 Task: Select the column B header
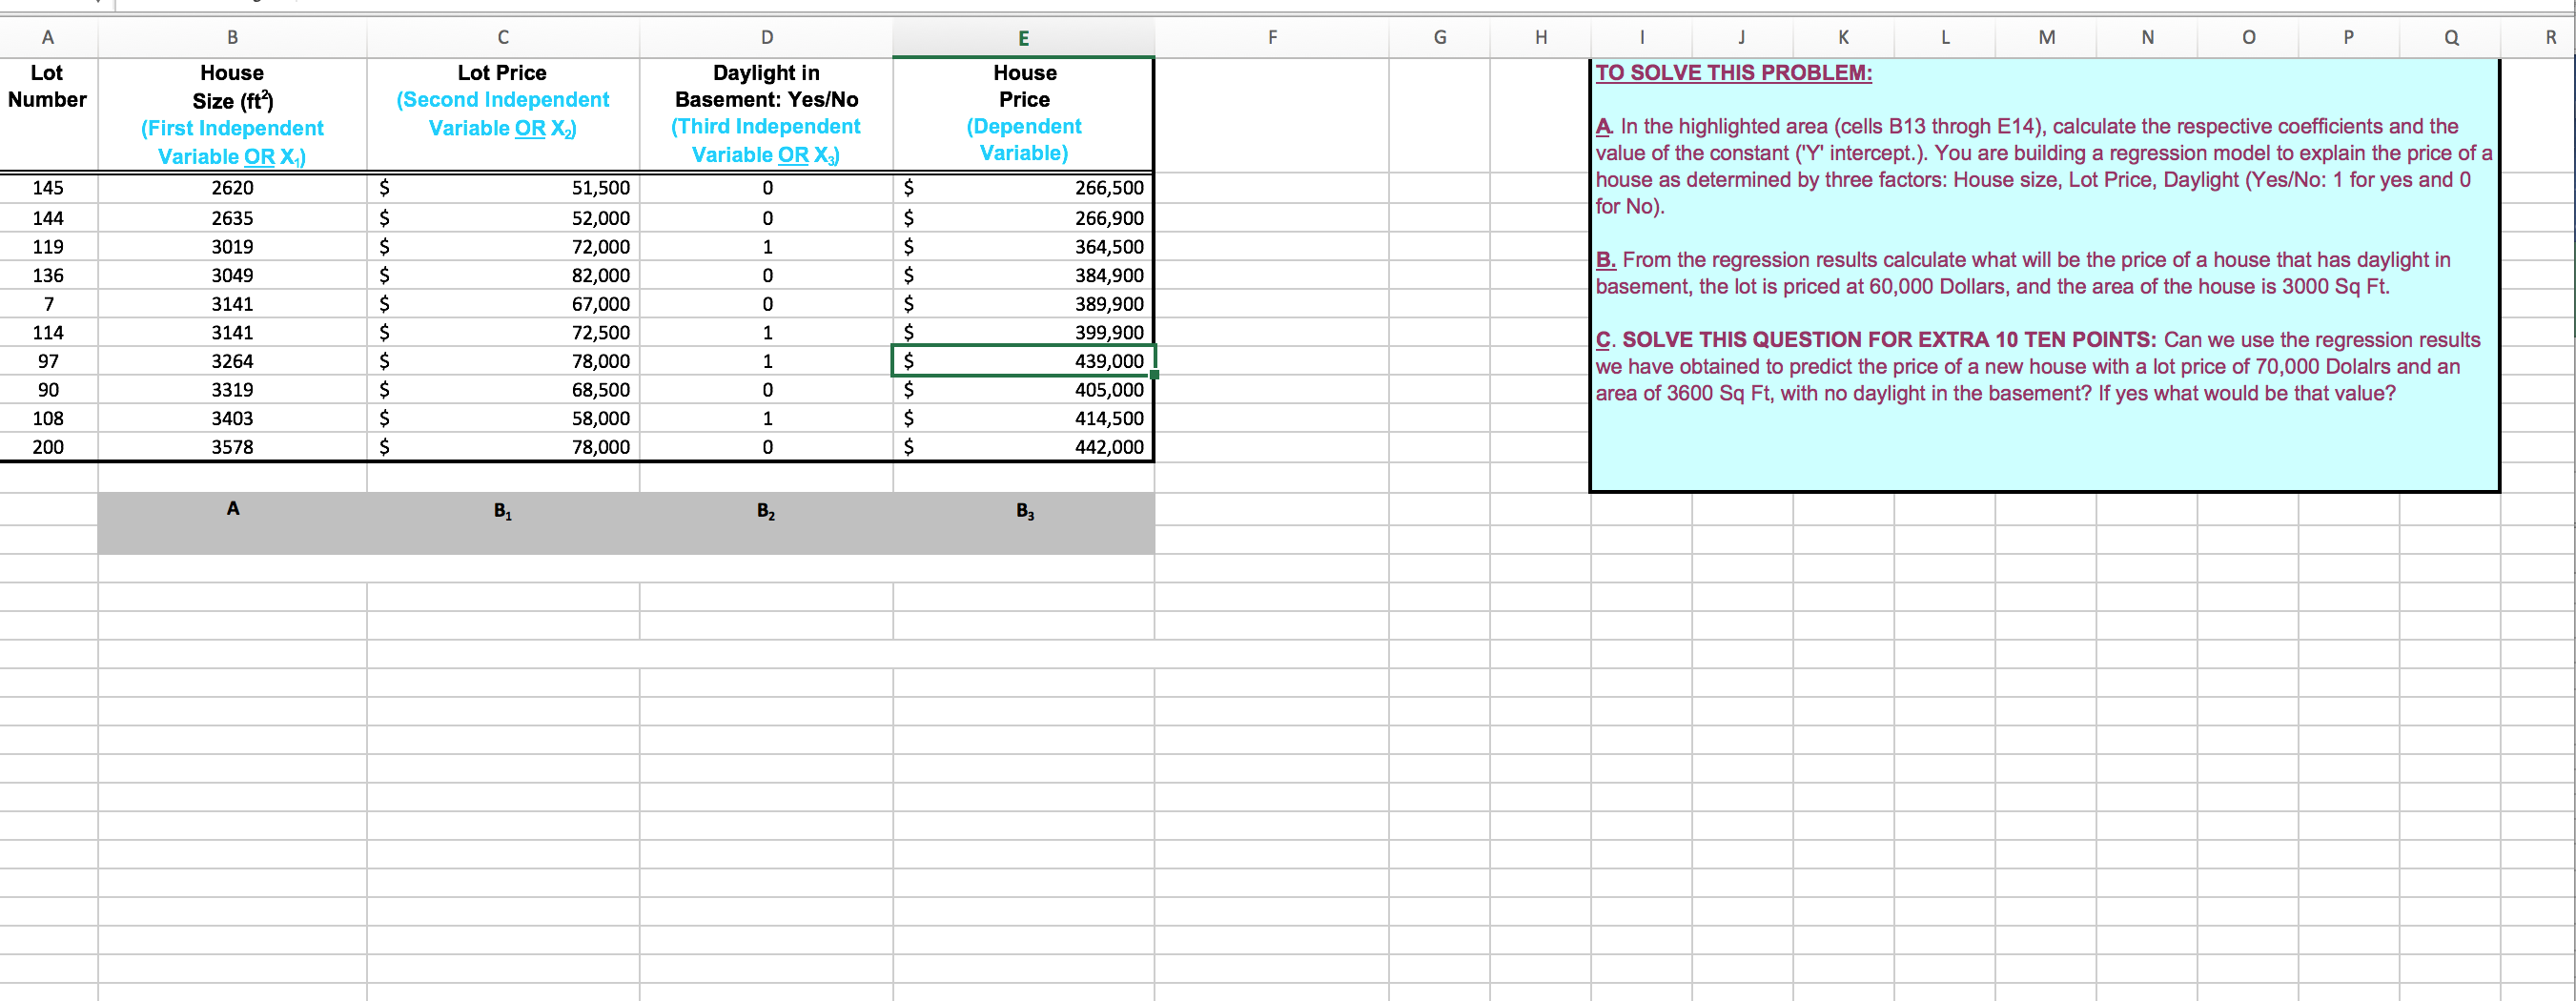[232, 38]
